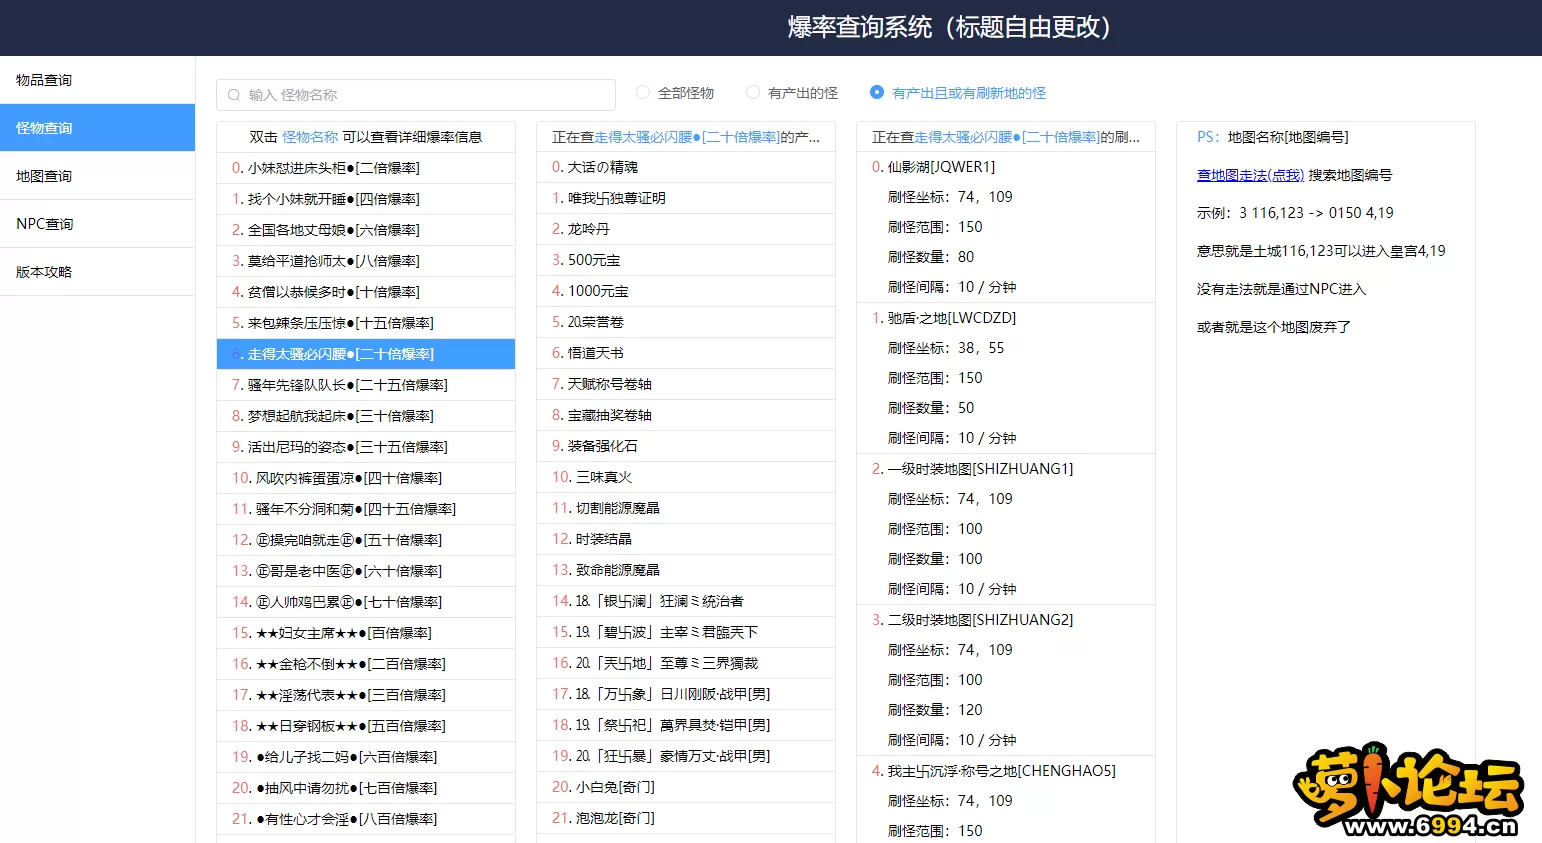Focus the 输入 怪物名称 search field
Screen dimensions: 1542x843
tap(416, 95)
